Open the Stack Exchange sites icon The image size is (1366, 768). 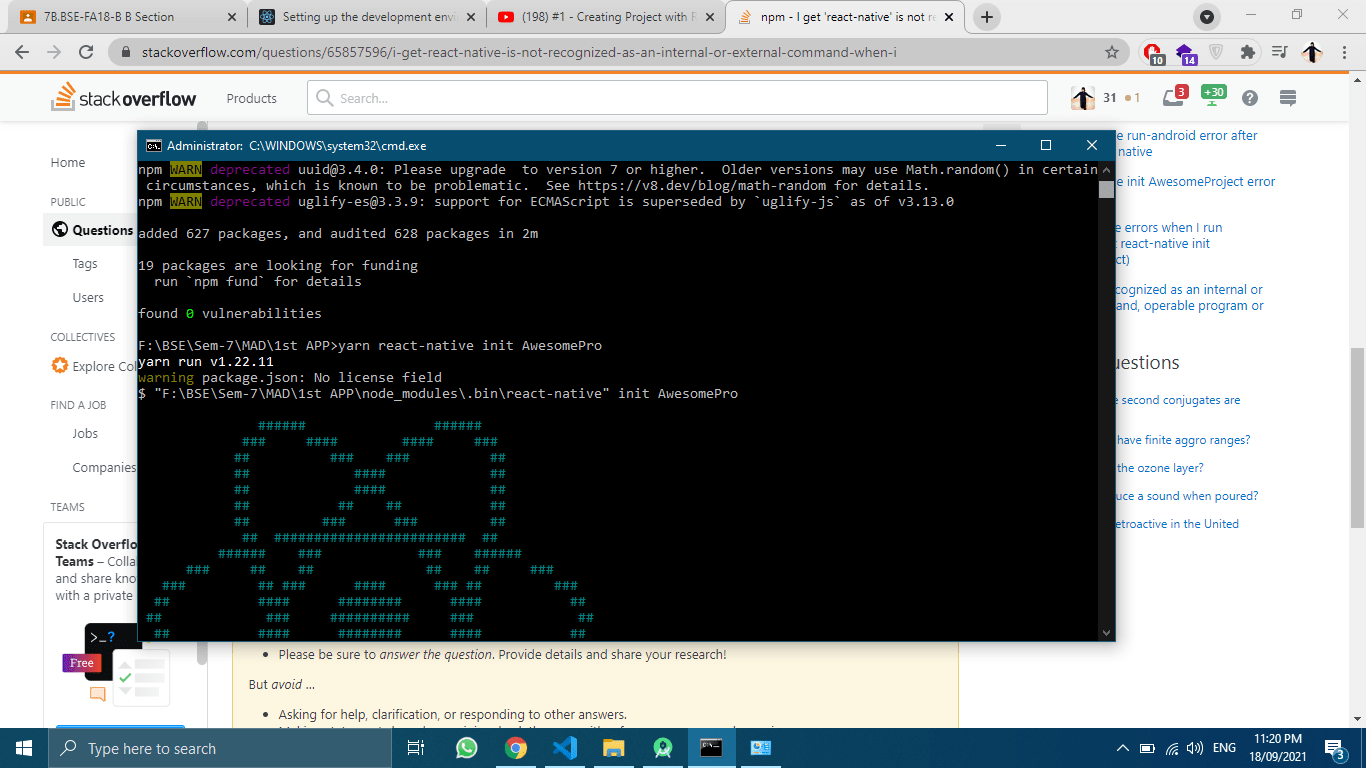coord(1287,98)
